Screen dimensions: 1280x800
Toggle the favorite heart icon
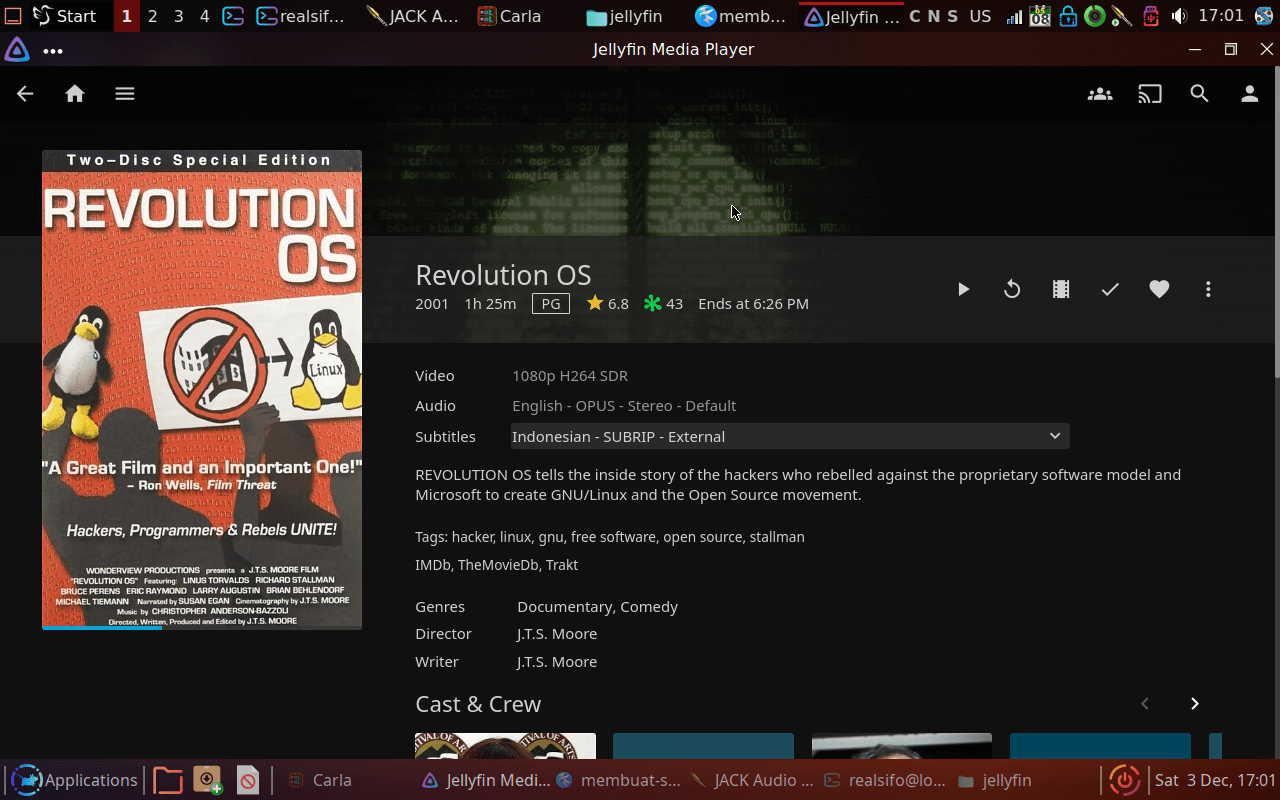click(1159, 289)
